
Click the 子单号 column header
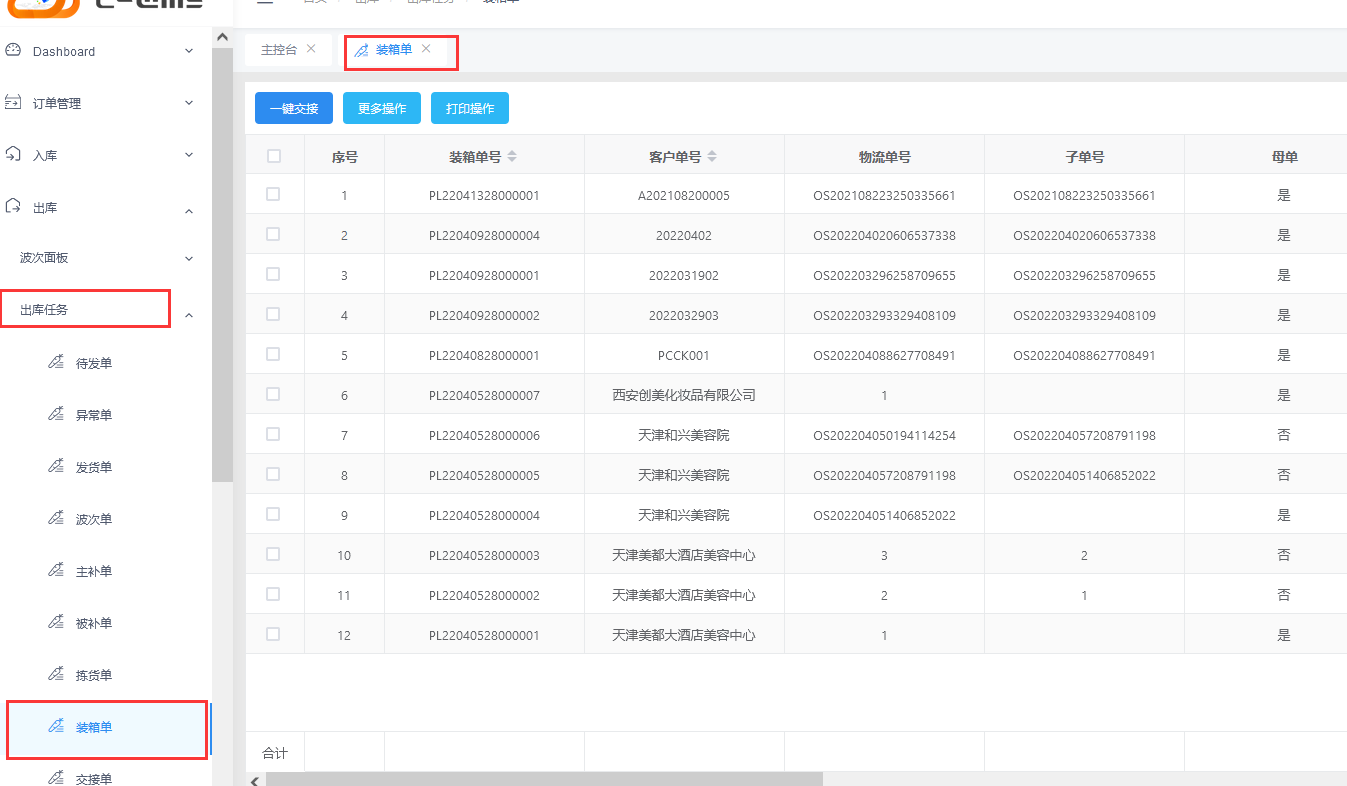(1084, 156)
